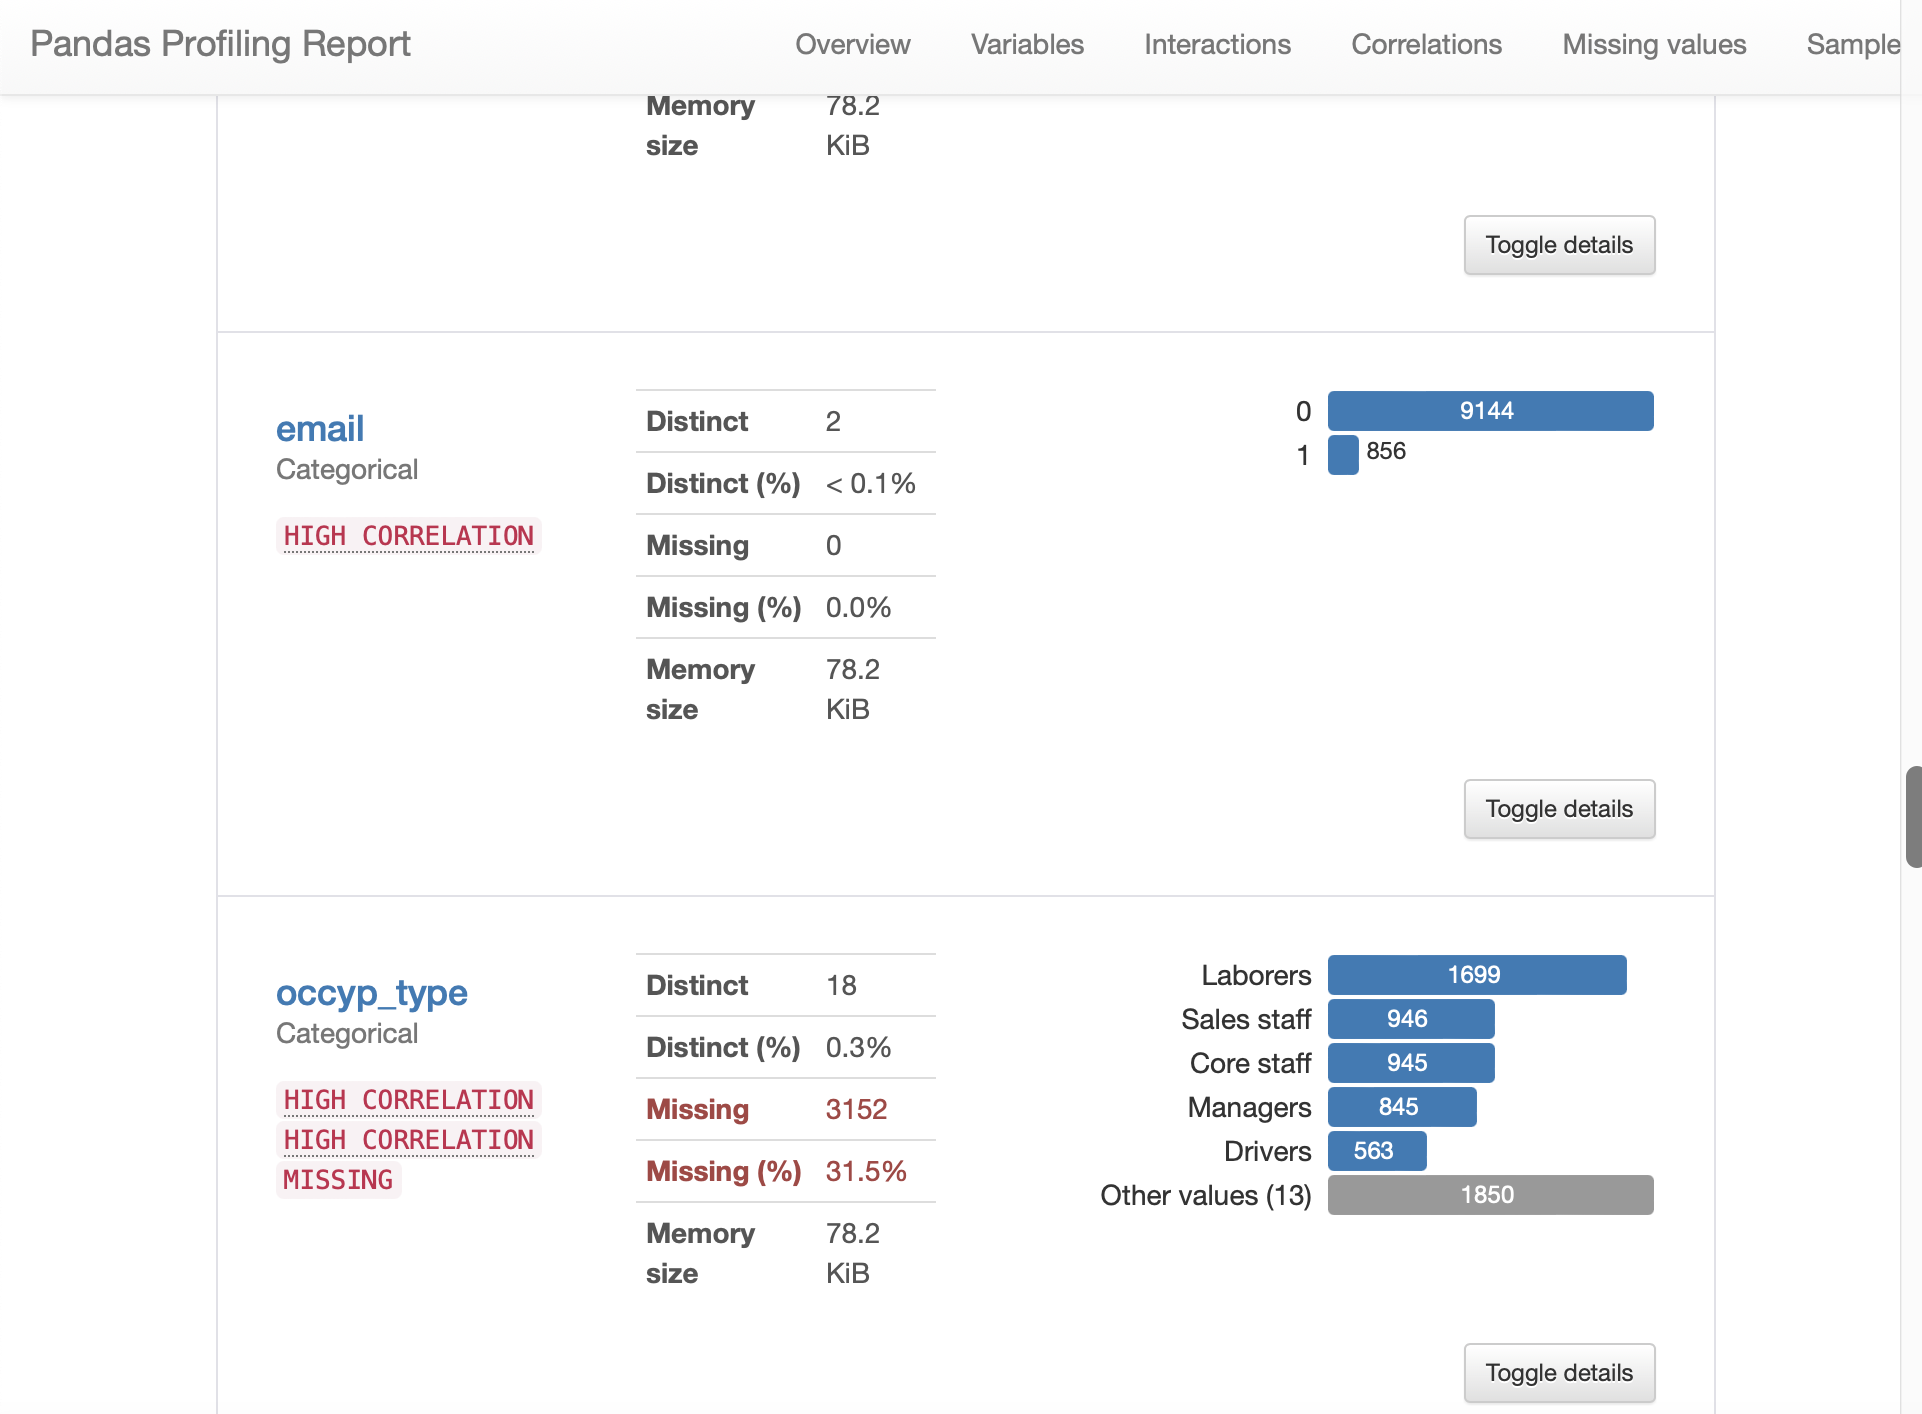Click email's HIGH CORRELATION warning badge
The image size is (1922, 1414).
[408, 536]
